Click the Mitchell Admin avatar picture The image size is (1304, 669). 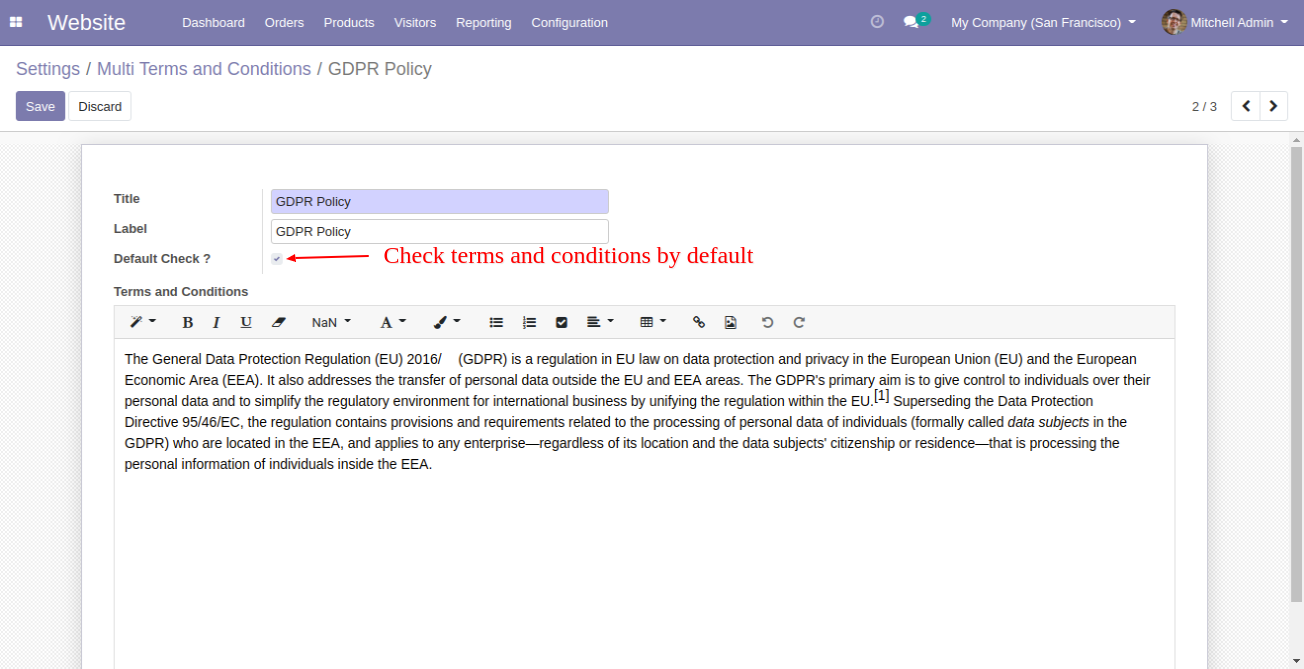(1174, 22)
